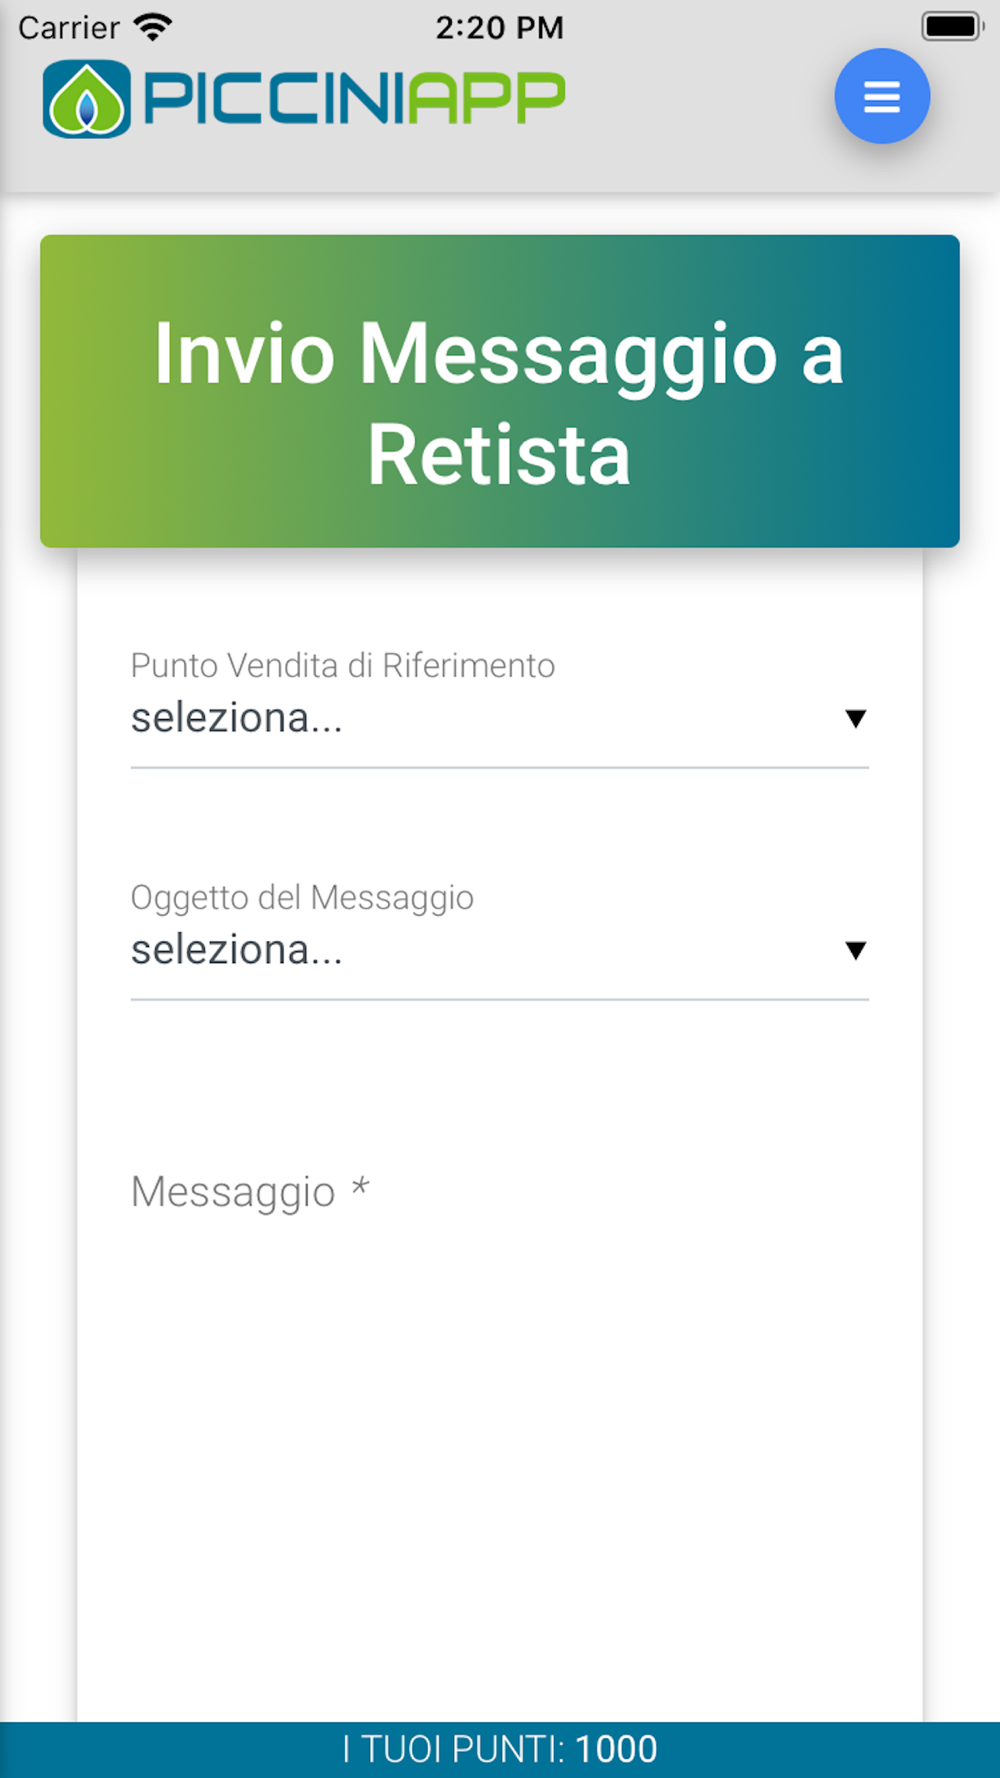Click the Oggetto del Messaggio dropdown arrow
This screenshot has width=1000, height=1778.
[x=855, y=950]
